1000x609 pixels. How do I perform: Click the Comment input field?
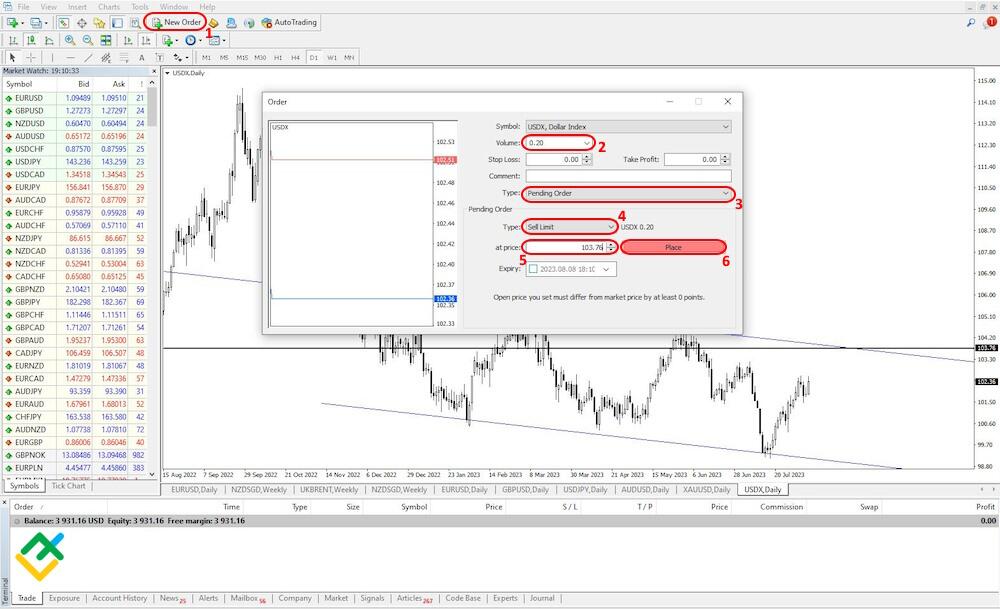click(x=628, y=176)
